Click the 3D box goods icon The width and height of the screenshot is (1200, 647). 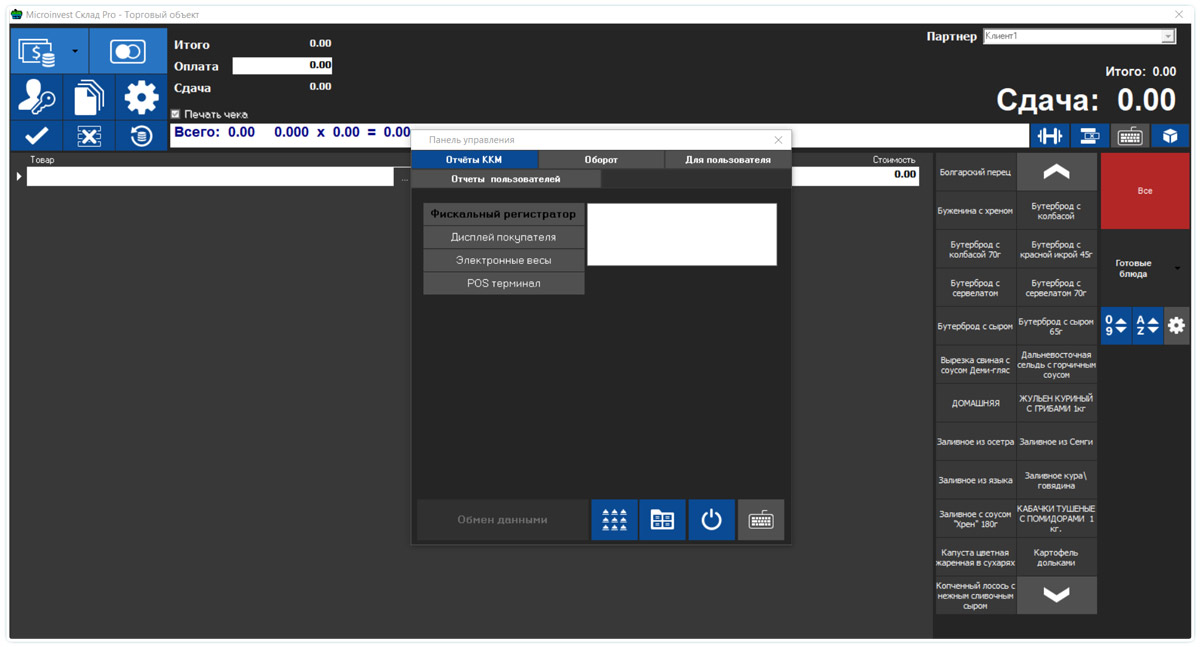1169,136
